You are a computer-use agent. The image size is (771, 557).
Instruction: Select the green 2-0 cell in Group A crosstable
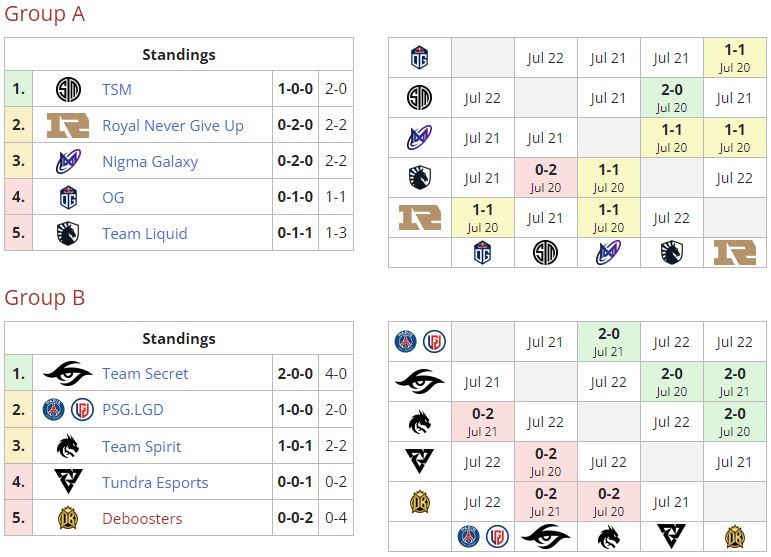[x=671, y=98]
